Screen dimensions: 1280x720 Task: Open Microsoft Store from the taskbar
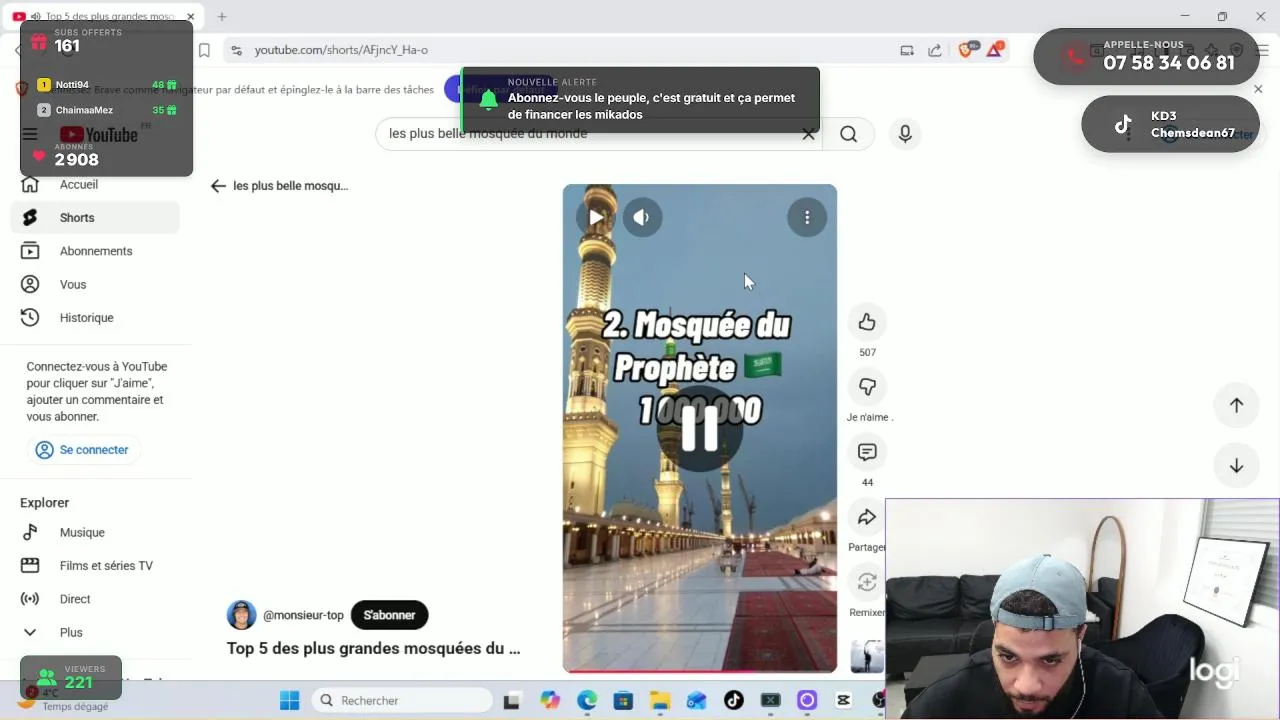[623, 701]
